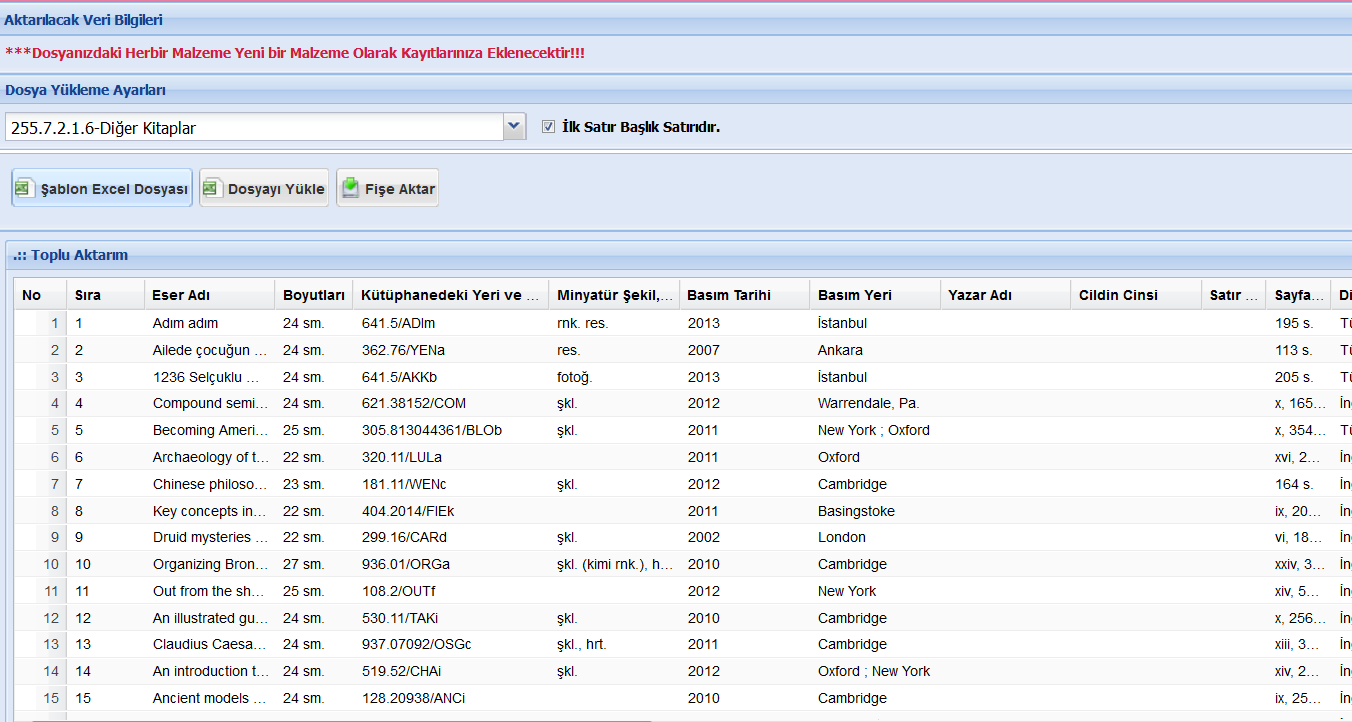1352x722 pixels.
Task: Click the Excel icon on Dosyayı Yükle
Action: click(211, 188)
